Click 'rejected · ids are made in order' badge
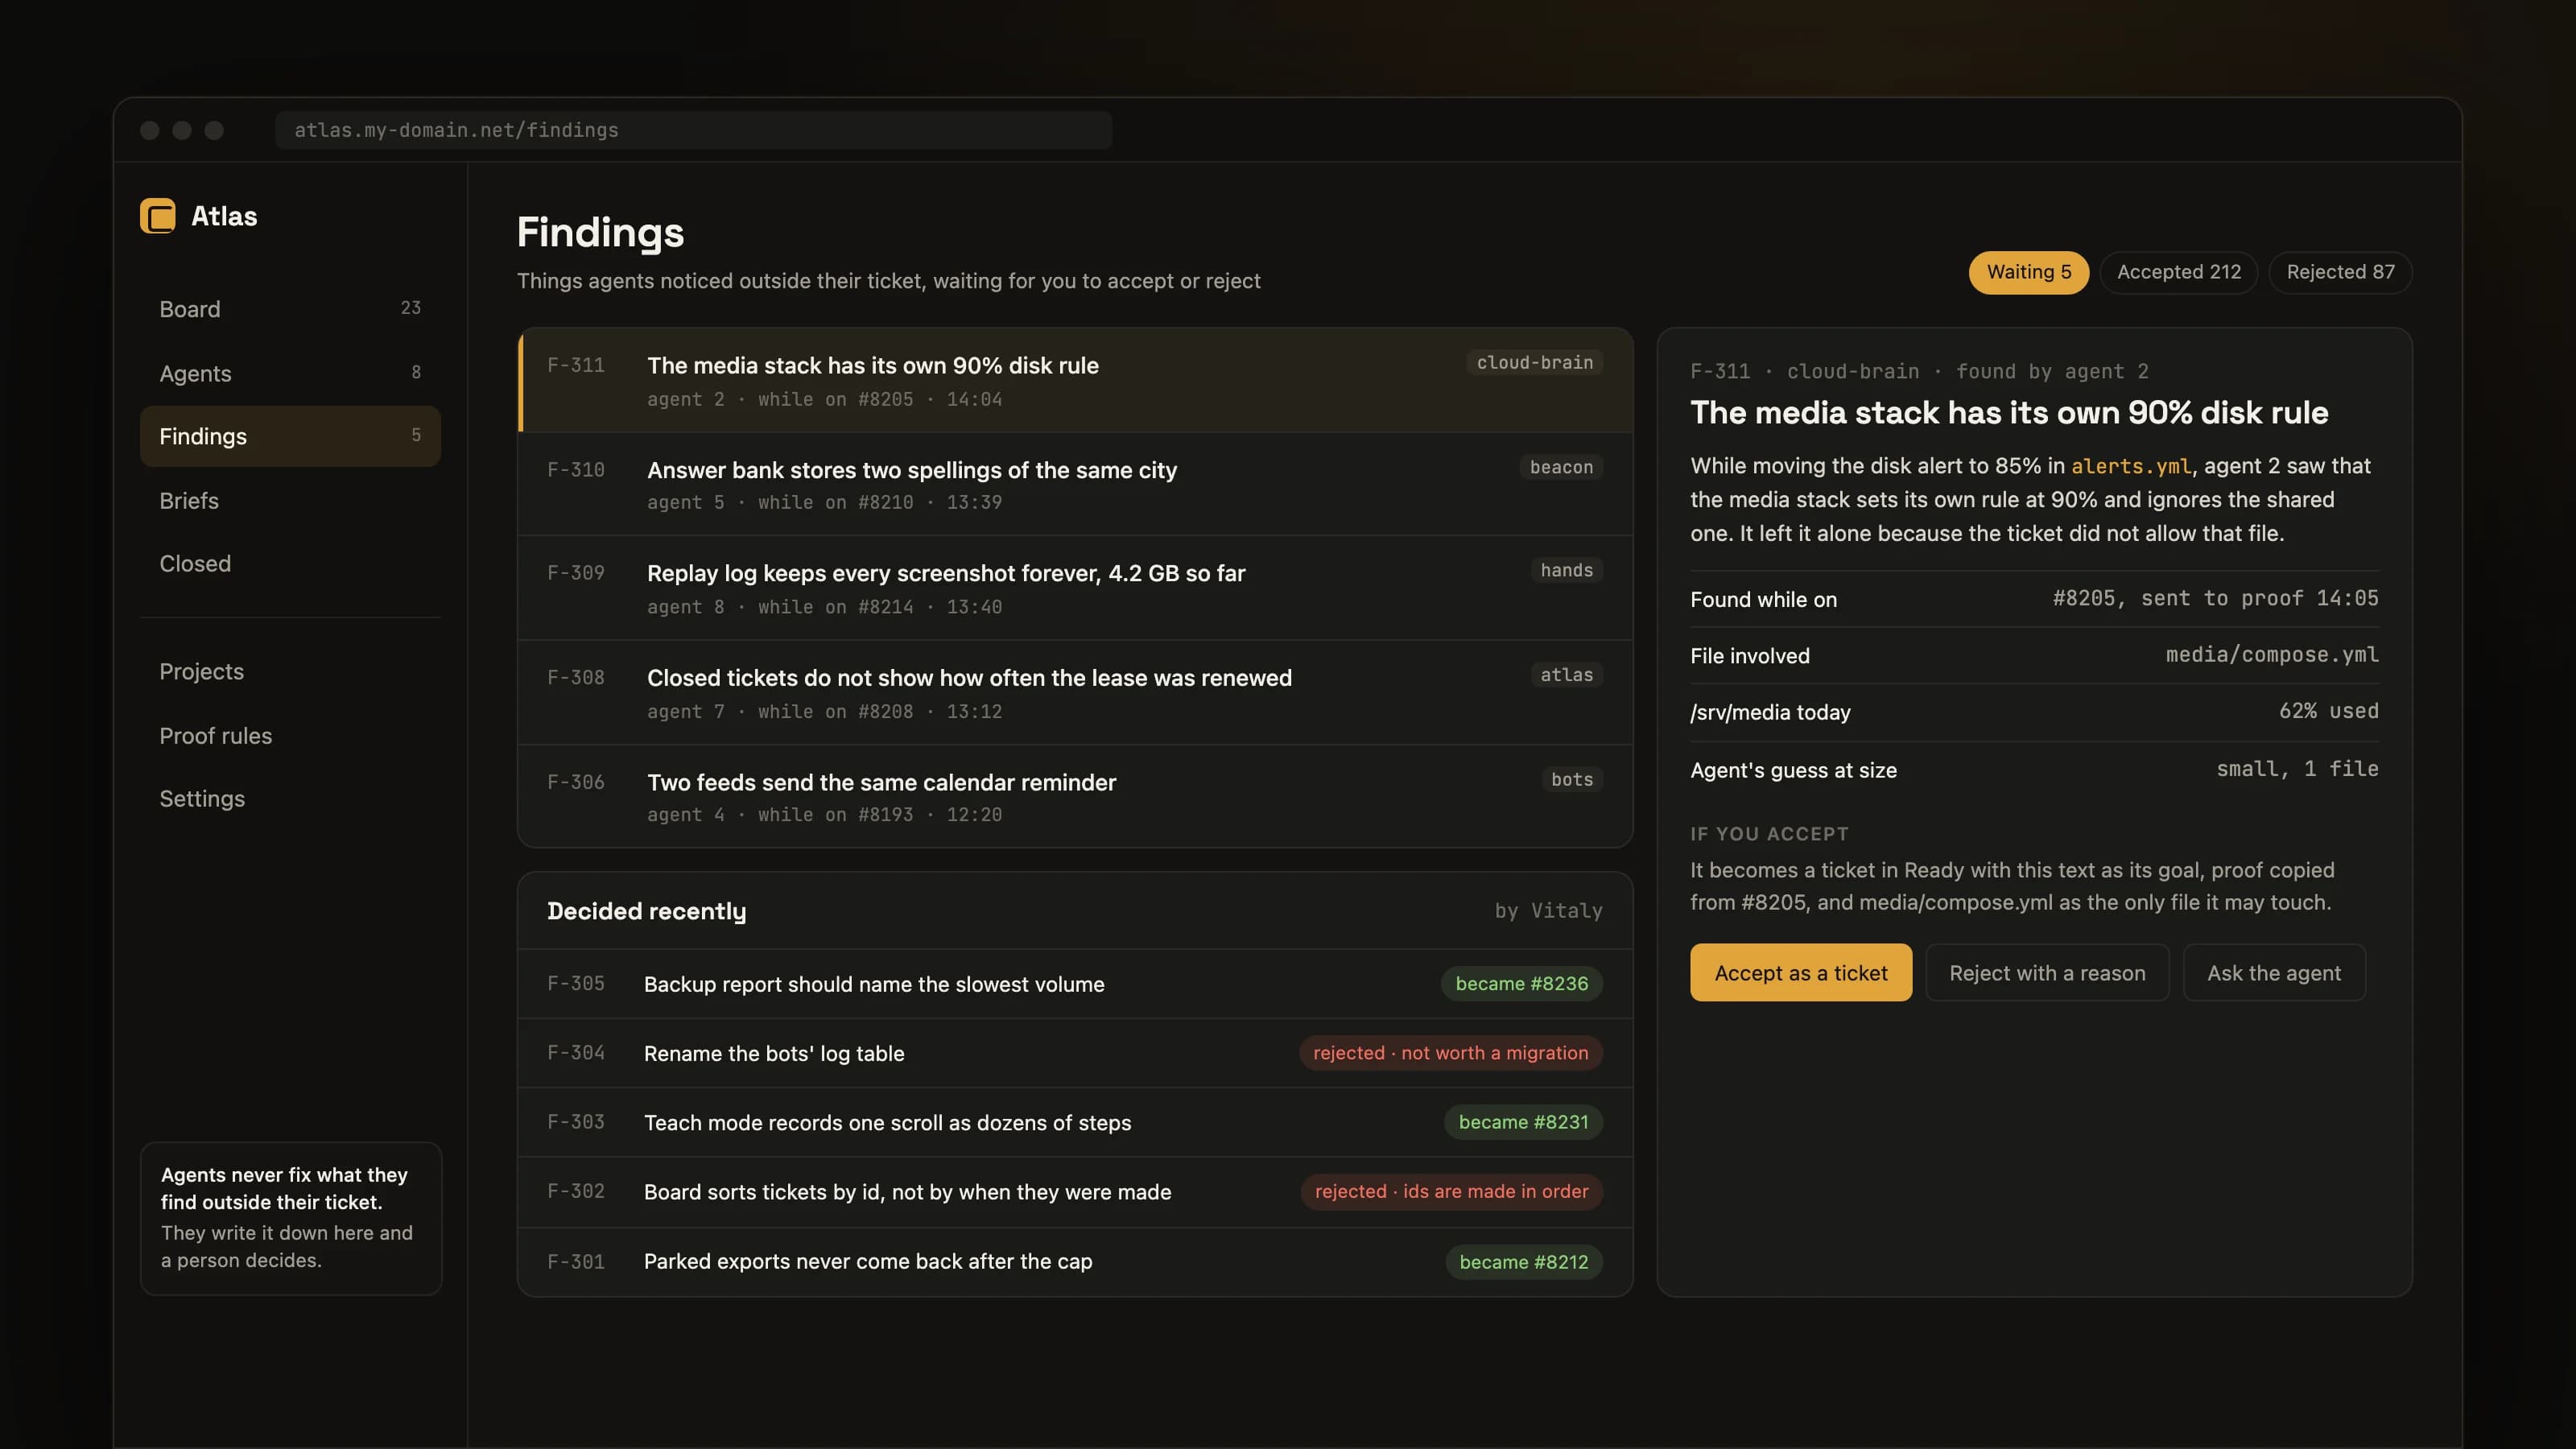This screenshot has height=1449, width=2576. pyautogui.click(x=1451, y=1192)
